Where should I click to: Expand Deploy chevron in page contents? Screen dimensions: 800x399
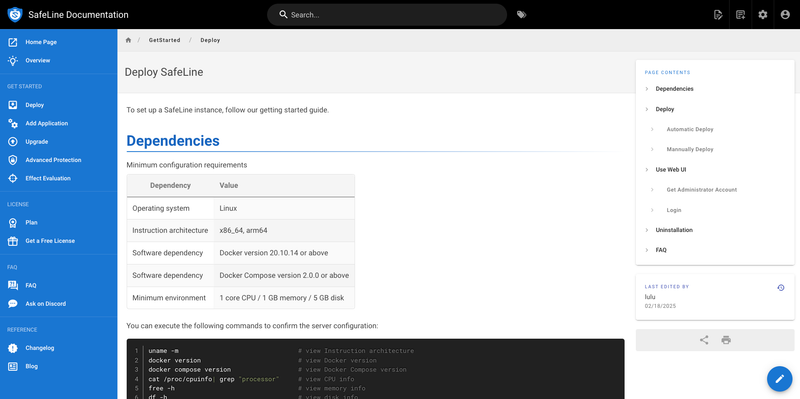pyautogui.click(x=646, y=109)
